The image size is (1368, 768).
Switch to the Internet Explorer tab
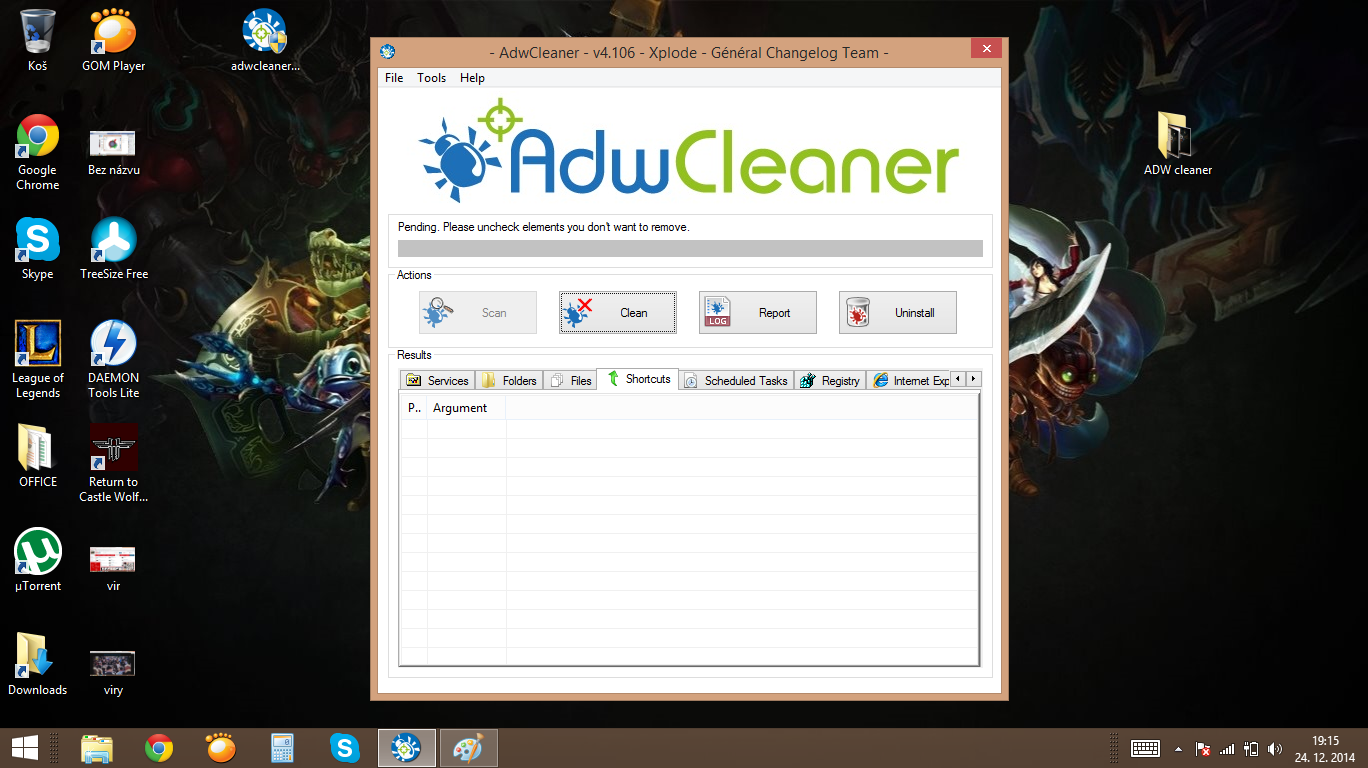pos(908,380)
